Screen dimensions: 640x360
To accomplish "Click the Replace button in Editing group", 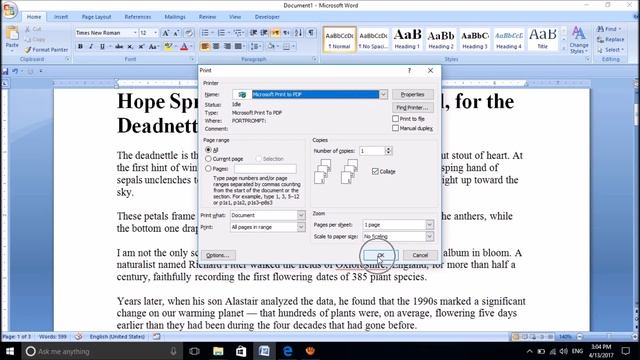I will click(611, 39).
